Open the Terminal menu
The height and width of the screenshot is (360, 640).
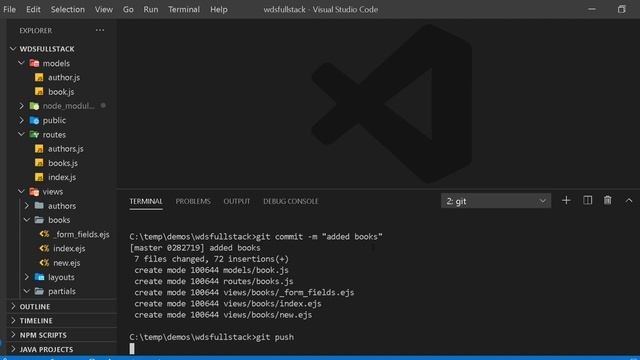click(x=184, y=9)
